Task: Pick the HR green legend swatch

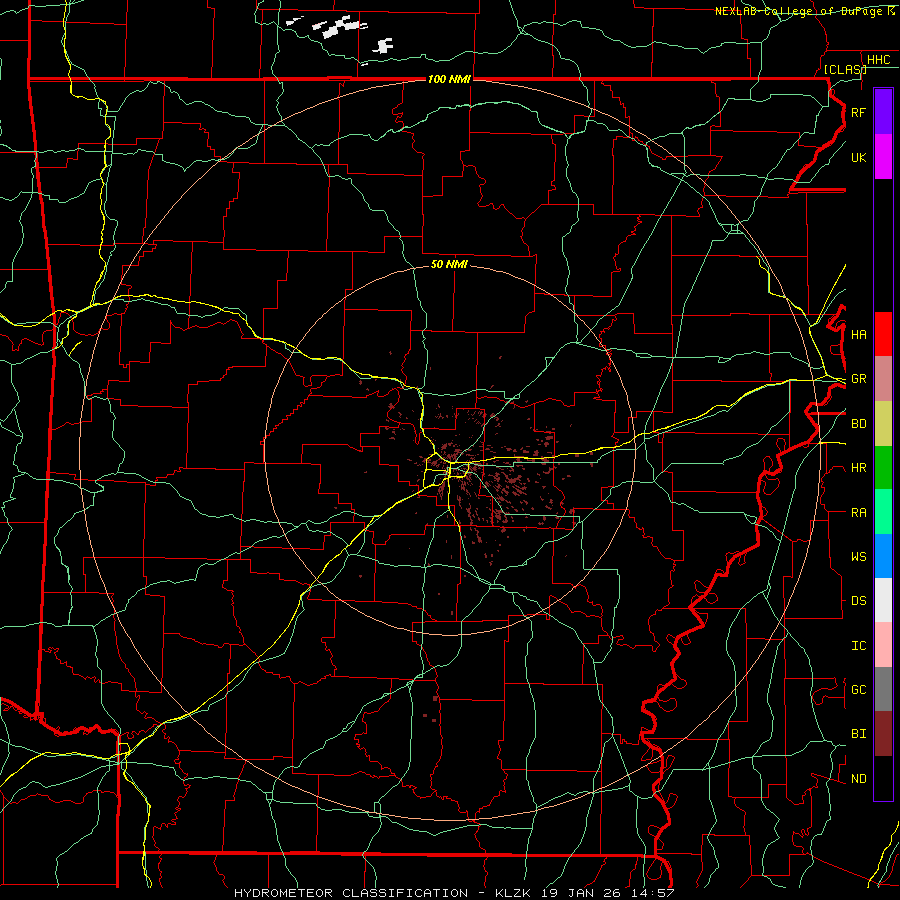Action: pos(883,467)
